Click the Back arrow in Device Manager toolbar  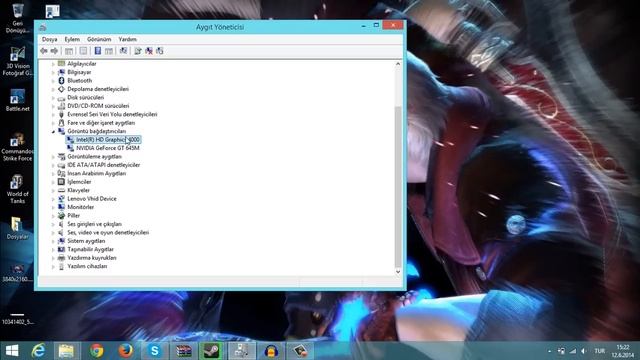point(44,51)
